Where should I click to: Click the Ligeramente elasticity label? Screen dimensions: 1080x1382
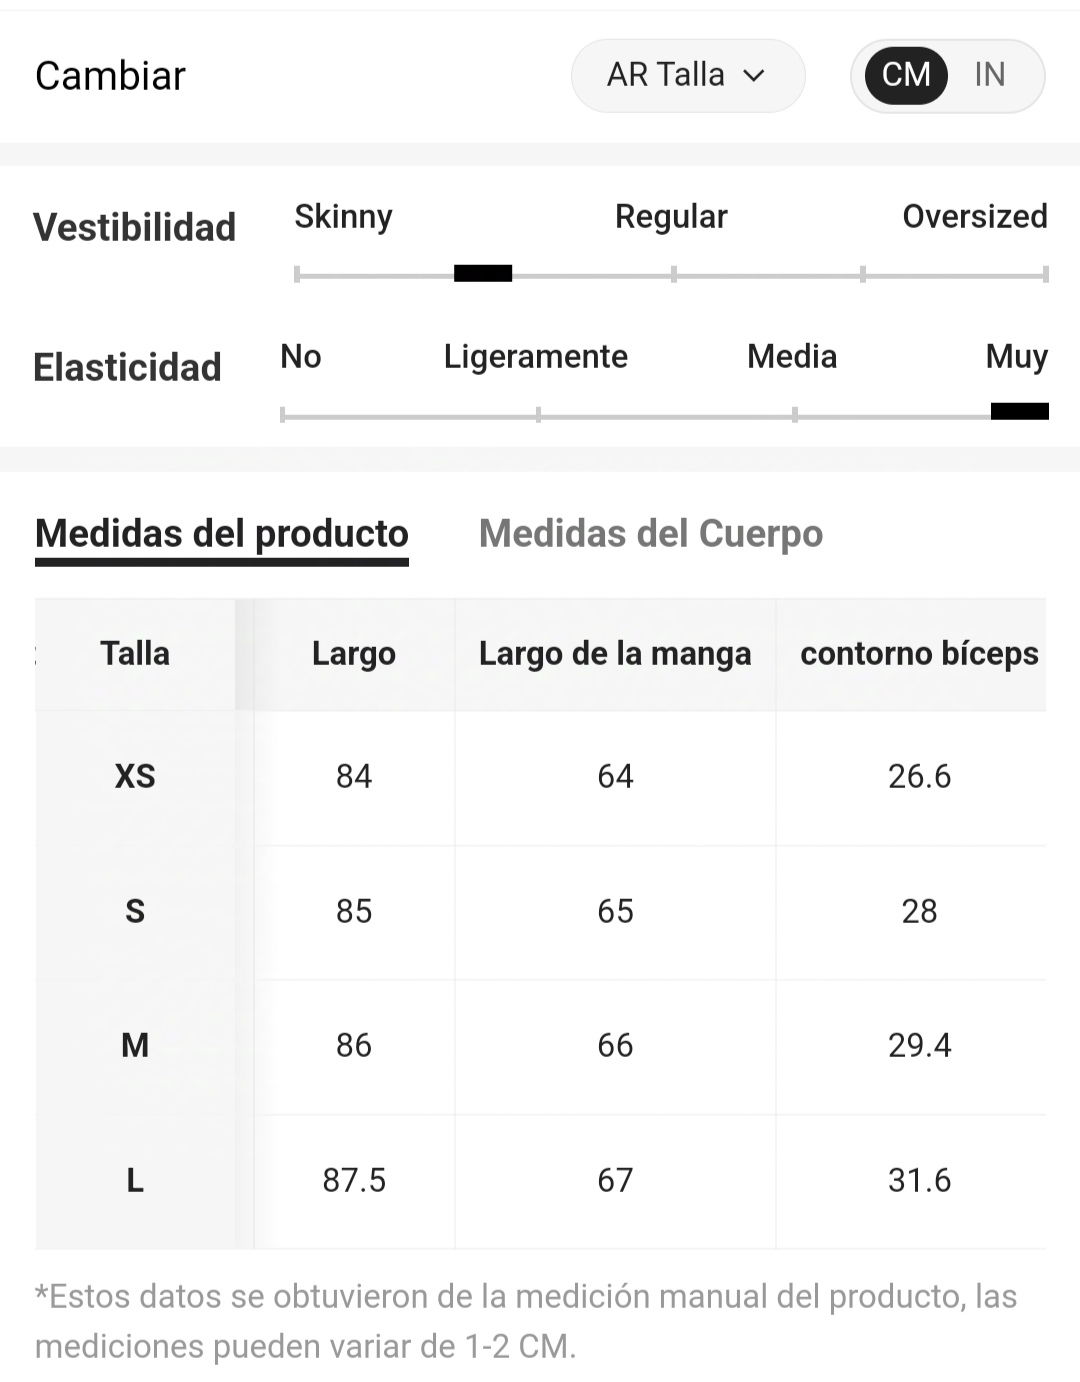(536, 357)
